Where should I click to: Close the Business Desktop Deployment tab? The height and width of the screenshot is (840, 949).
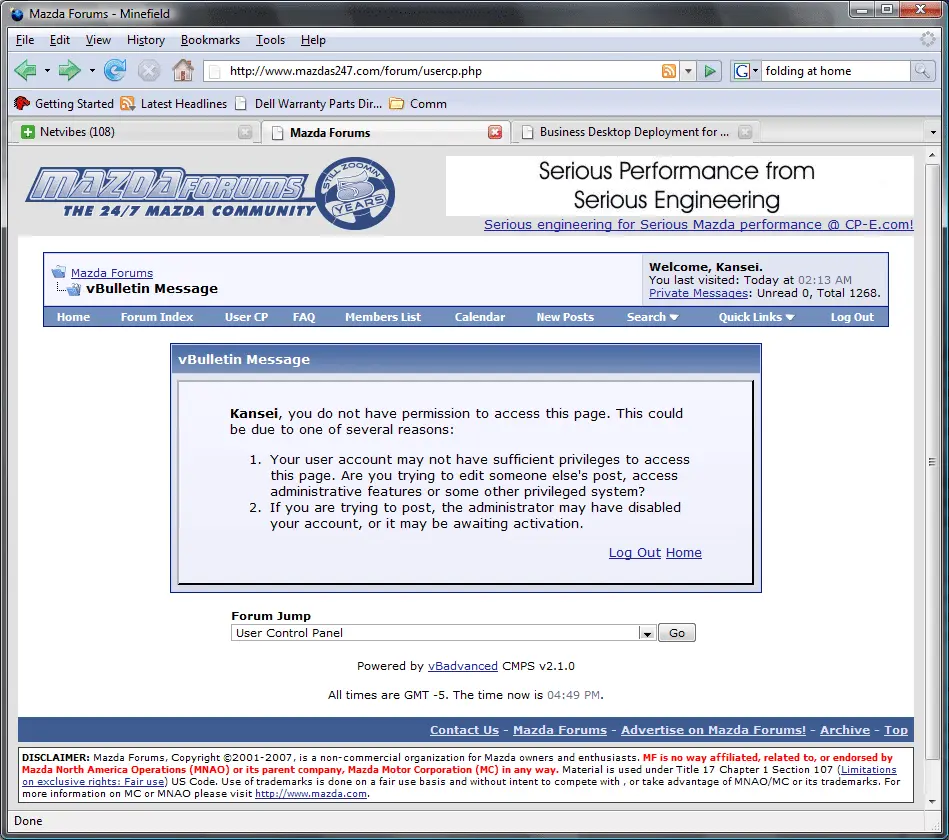point(745,132)
